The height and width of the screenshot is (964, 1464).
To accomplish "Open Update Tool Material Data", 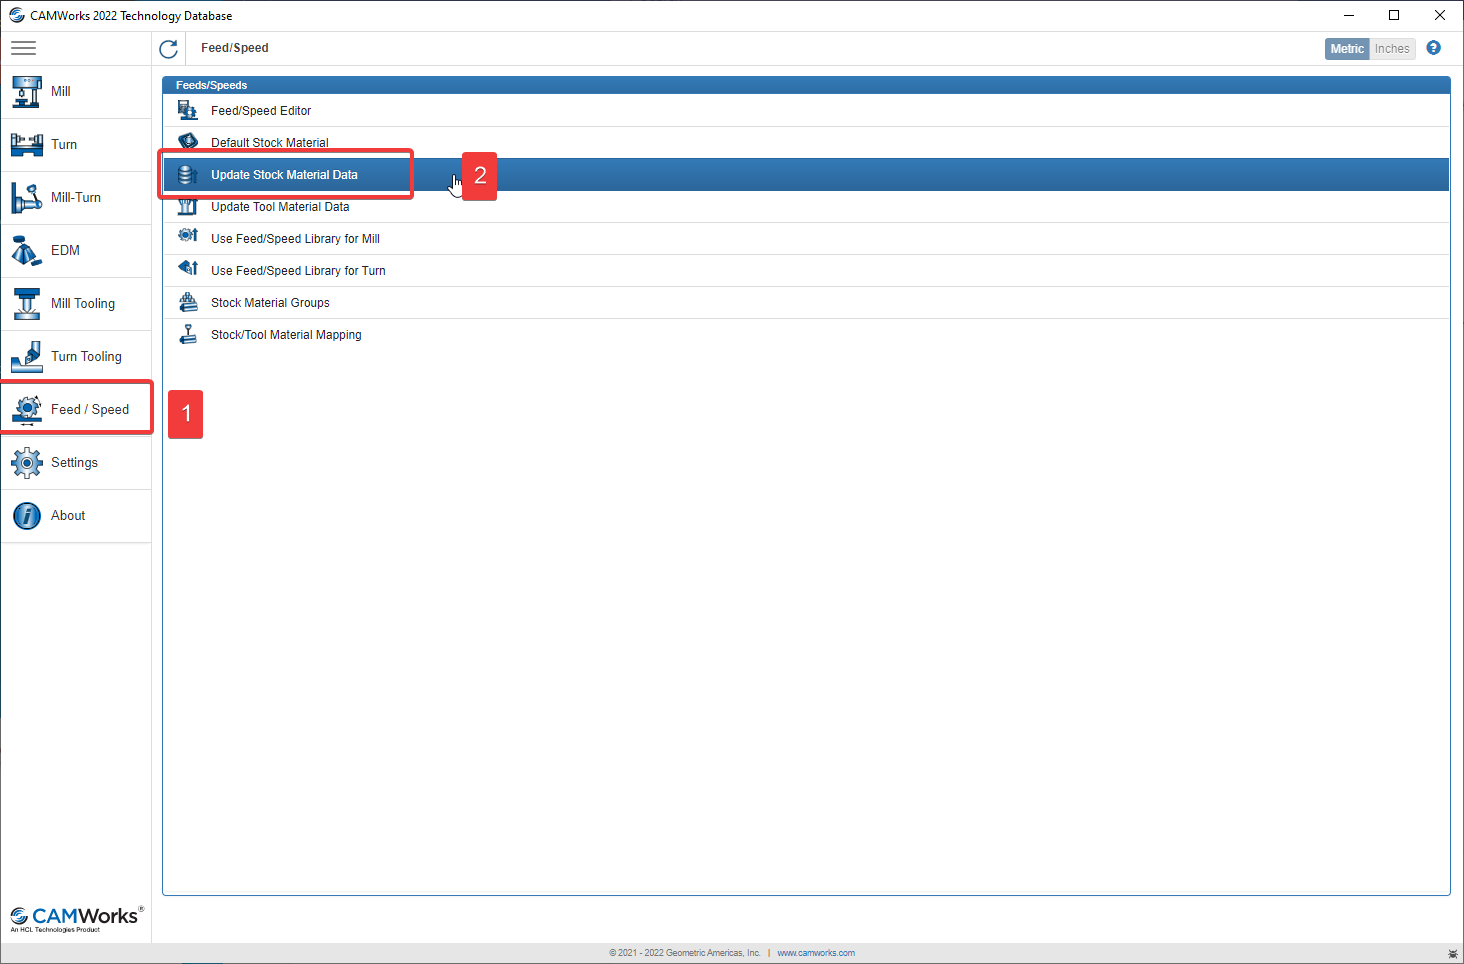I will coord(806,207).
